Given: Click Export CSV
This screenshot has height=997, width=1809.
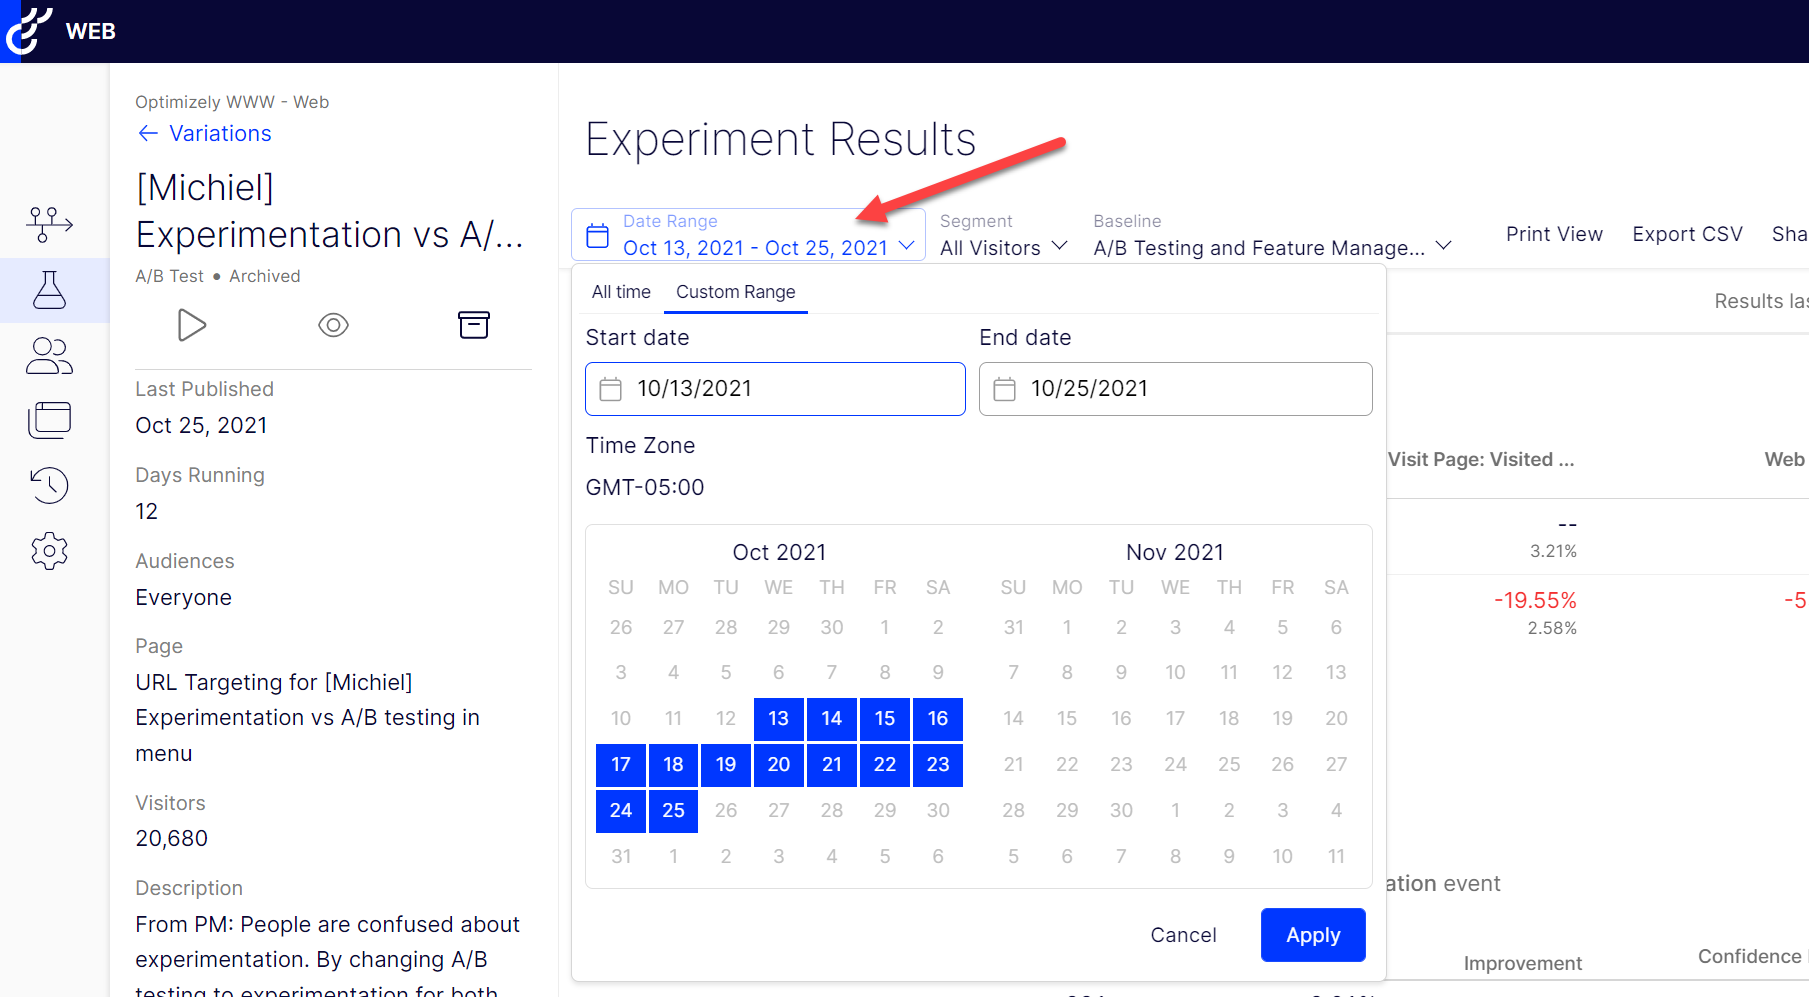Looking at the screenshot, I should click(x=1687, y=234).
